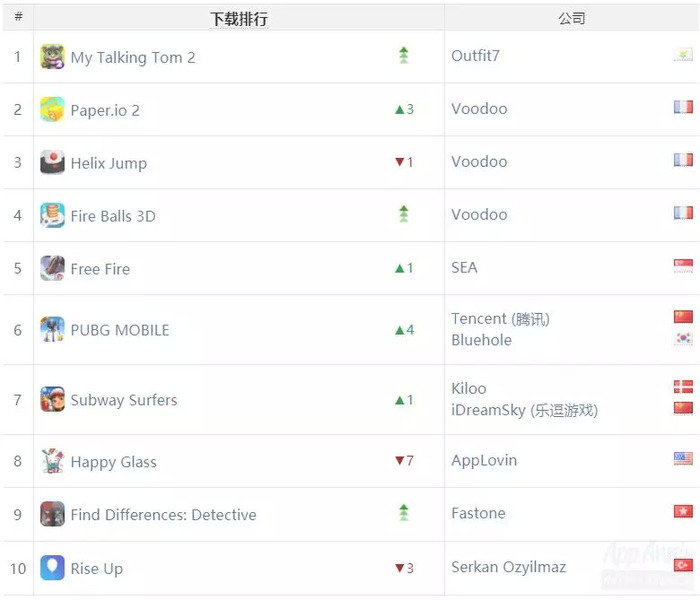Viewport: 700px width, 600px height.
Task: Open the Outfit7 company link
Action: pyautogui.click(x=475, y=56)
